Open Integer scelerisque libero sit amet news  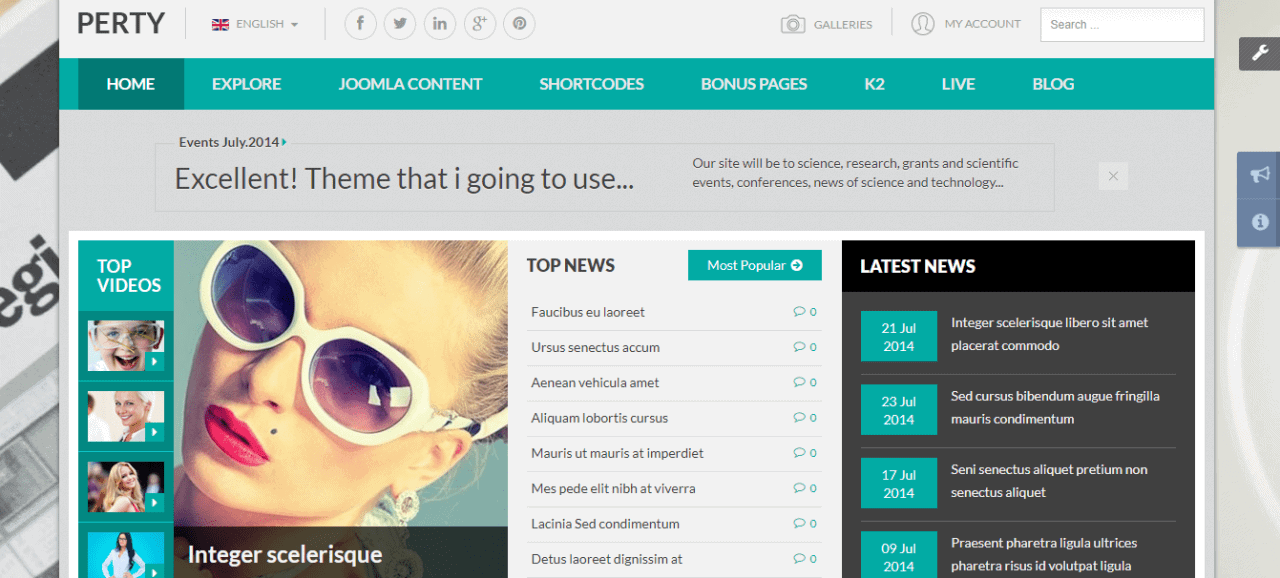point(1049,334)
